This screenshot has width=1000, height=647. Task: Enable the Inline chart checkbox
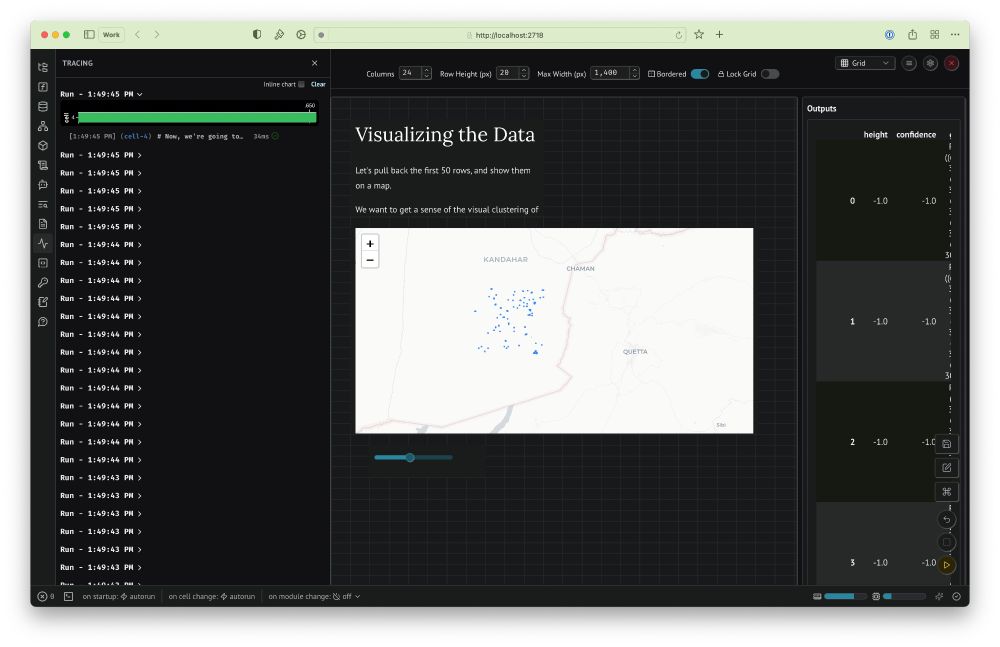(x=301, y=84)
